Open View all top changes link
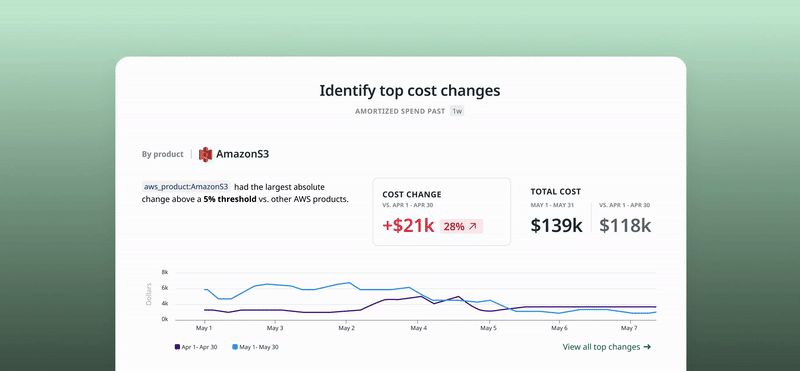Viewport: 800px width, 371px height. point(607,347)
